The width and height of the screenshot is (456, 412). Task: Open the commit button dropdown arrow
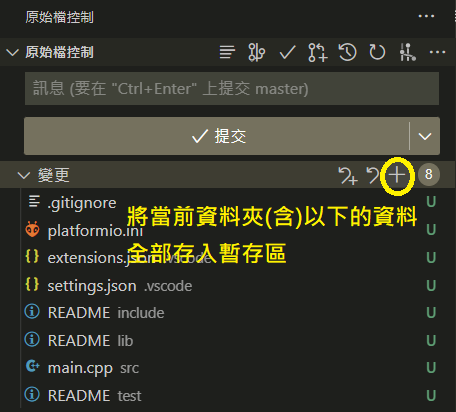pos(425,136)
